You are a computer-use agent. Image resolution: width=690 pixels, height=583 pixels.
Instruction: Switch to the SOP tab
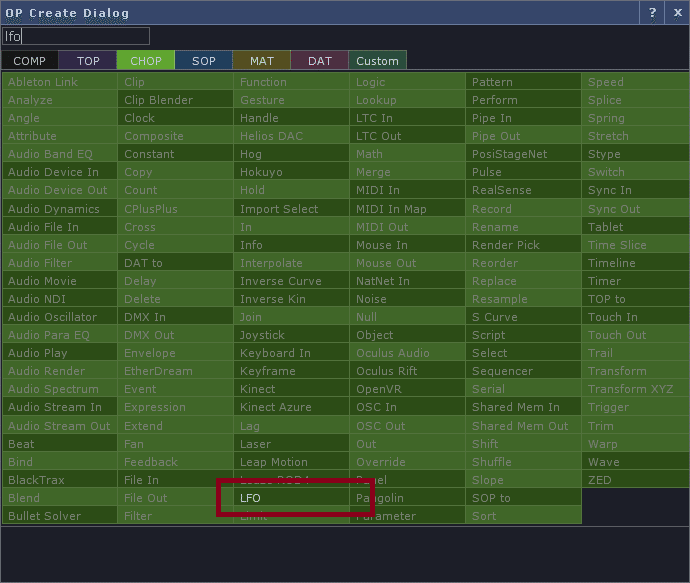click(204, 61)
